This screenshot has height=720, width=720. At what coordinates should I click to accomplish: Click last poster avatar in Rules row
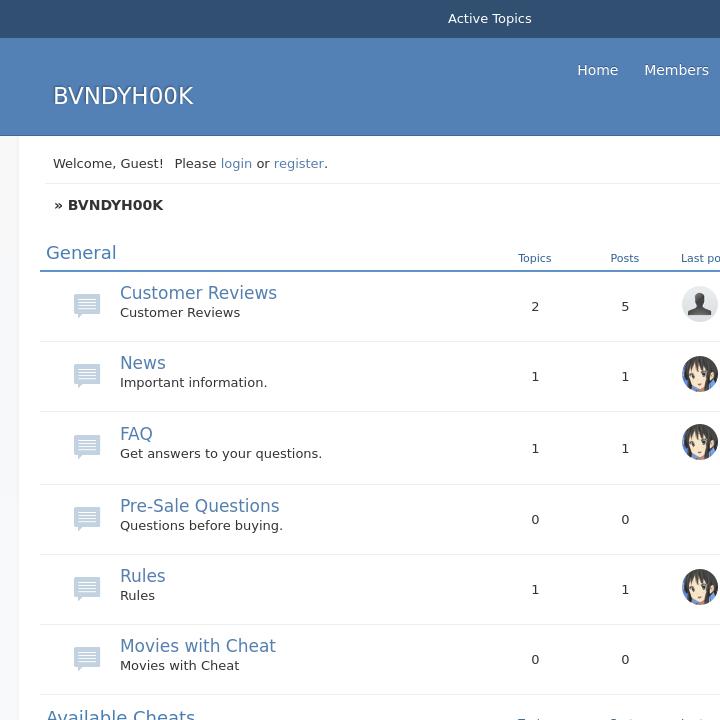point(699,587)
